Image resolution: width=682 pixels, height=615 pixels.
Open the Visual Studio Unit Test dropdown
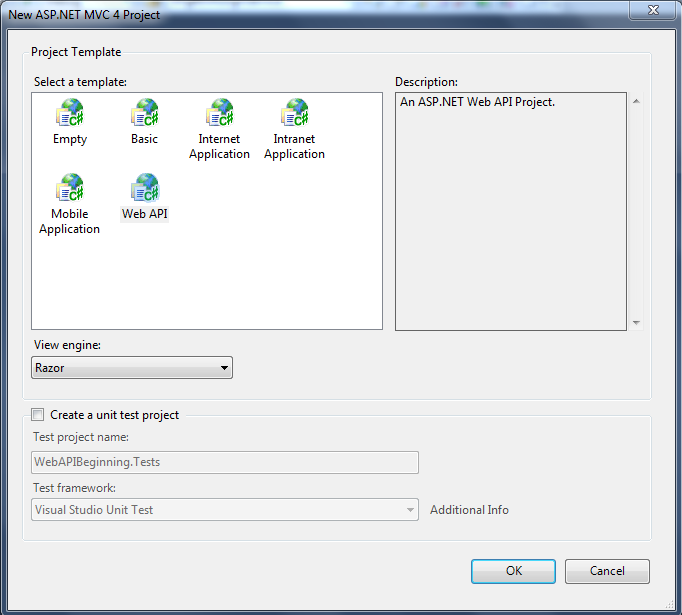(225, 509)
